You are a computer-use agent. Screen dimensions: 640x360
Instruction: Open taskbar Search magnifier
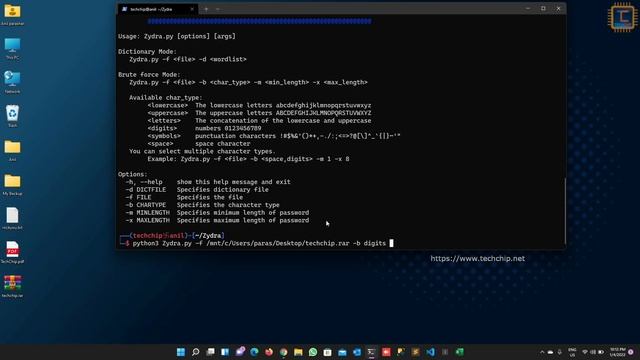[x=196, y=352]
